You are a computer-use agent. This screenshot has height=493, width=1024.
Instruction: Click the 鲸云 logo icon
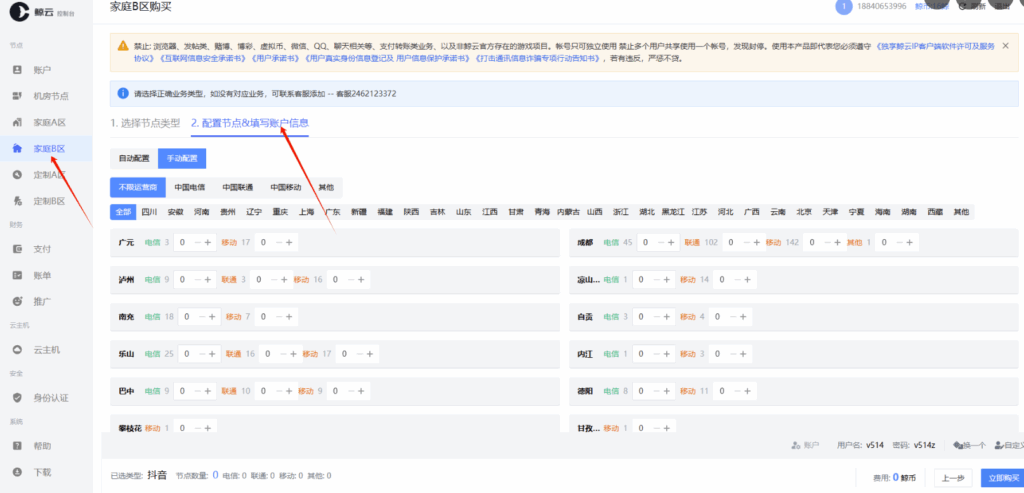(18, 11)
